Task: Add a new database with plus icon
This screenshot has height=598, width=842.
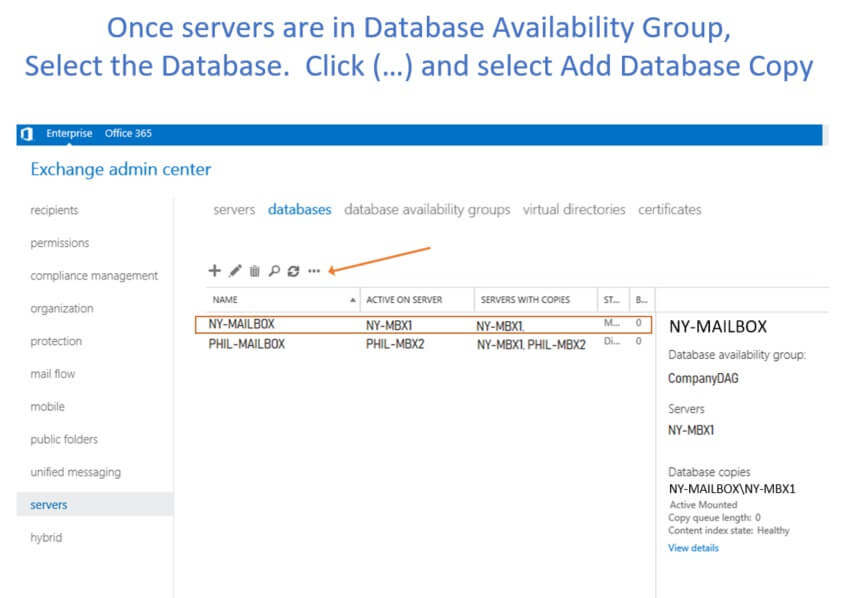Action: click(214, 271)
